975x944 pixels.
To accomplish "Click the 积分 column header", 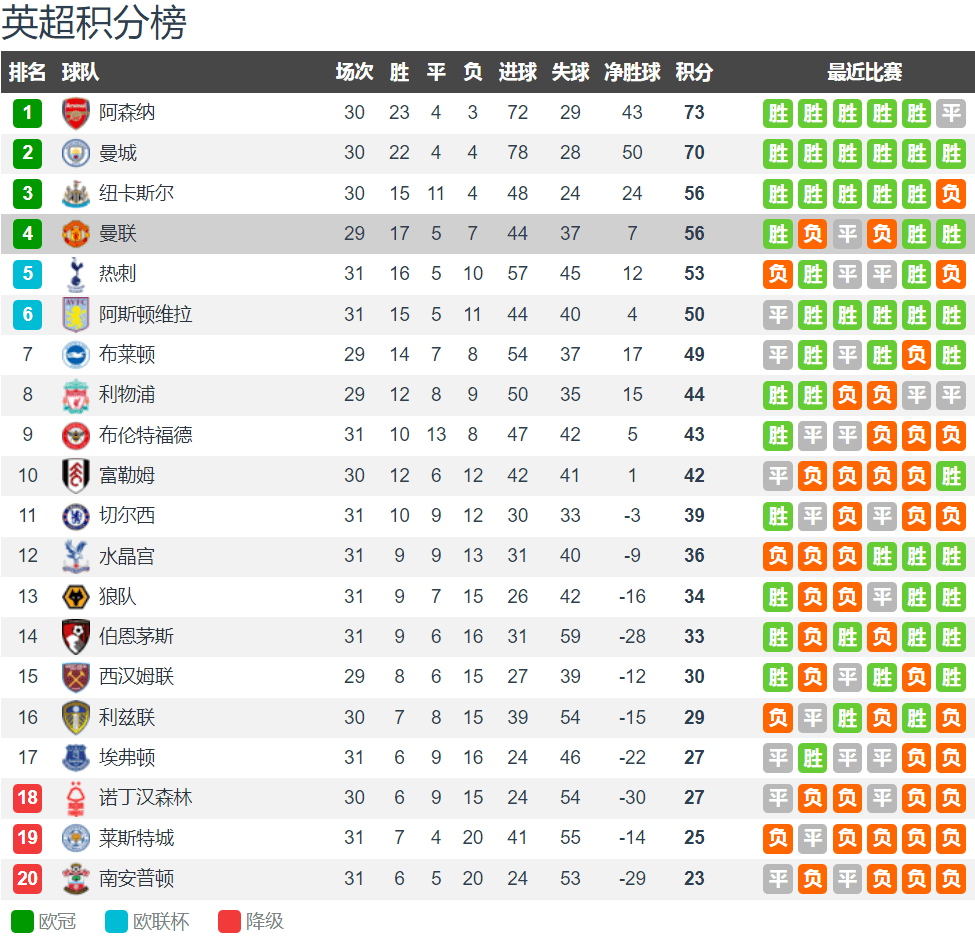I will 694,72.
